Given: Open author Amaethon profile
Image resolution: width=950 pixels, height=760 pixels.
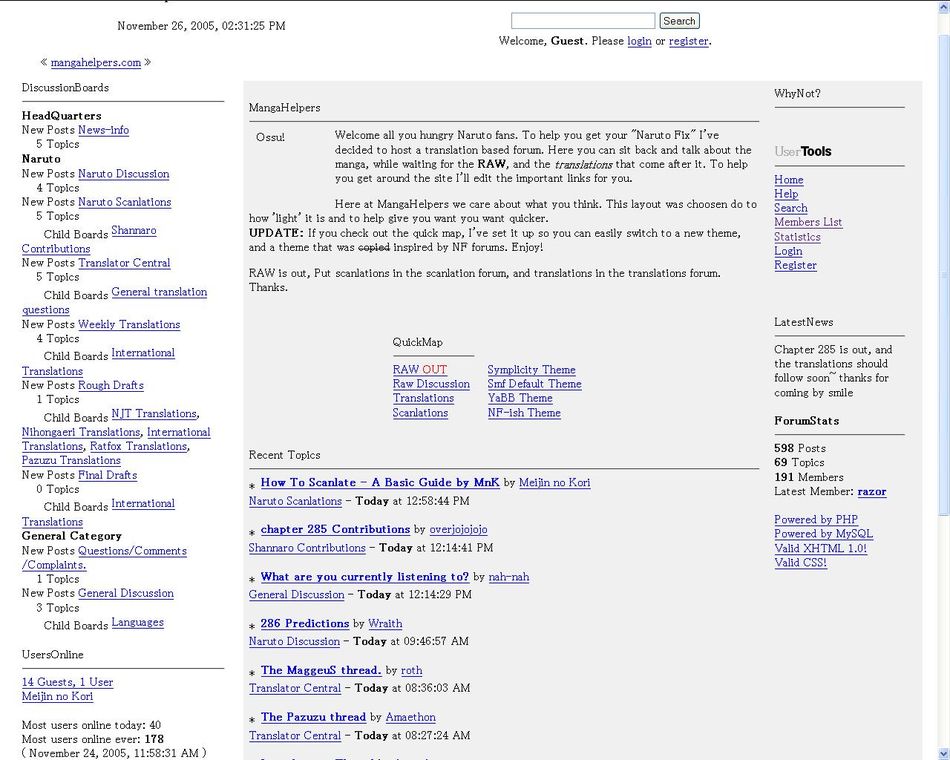Looking at the screenshot, I should pyautogui.click(x=410, y=717).
